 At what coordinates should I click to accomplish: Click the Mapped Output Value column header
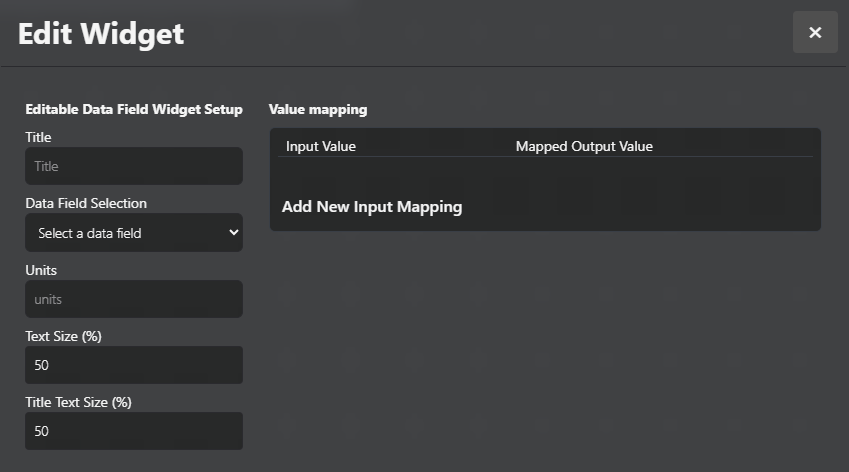[x=584, y=146]
